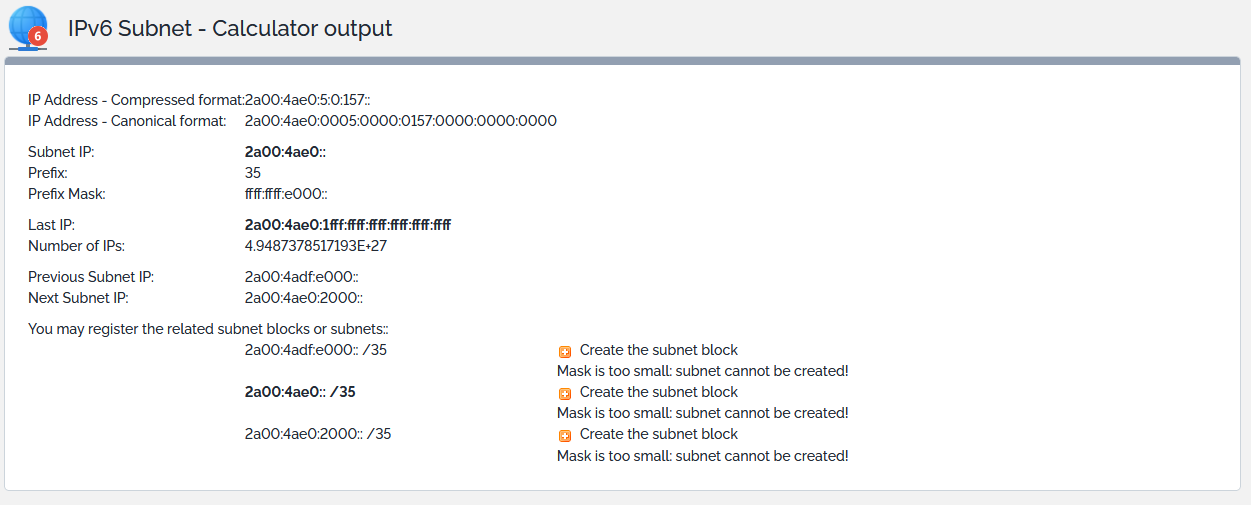Click the Prefix Mask value ffff:ffff:e000::

click(286, 194)
